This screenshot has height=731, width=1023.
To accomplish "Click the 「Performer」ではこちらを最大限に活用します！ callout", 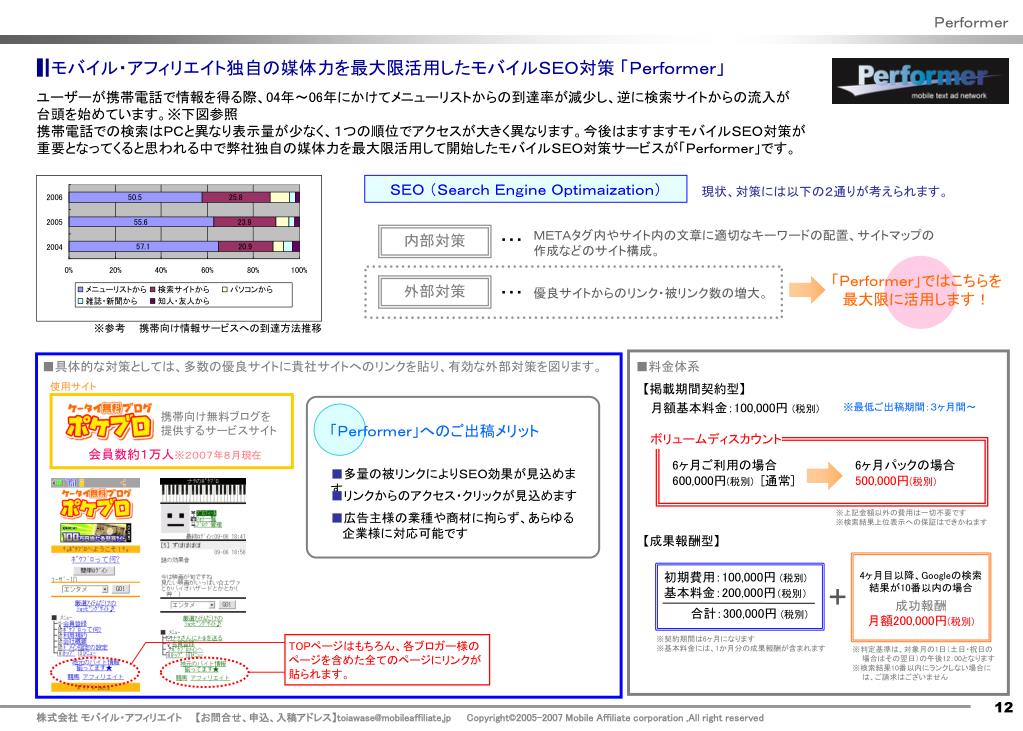I will click(x=915, y=290).
